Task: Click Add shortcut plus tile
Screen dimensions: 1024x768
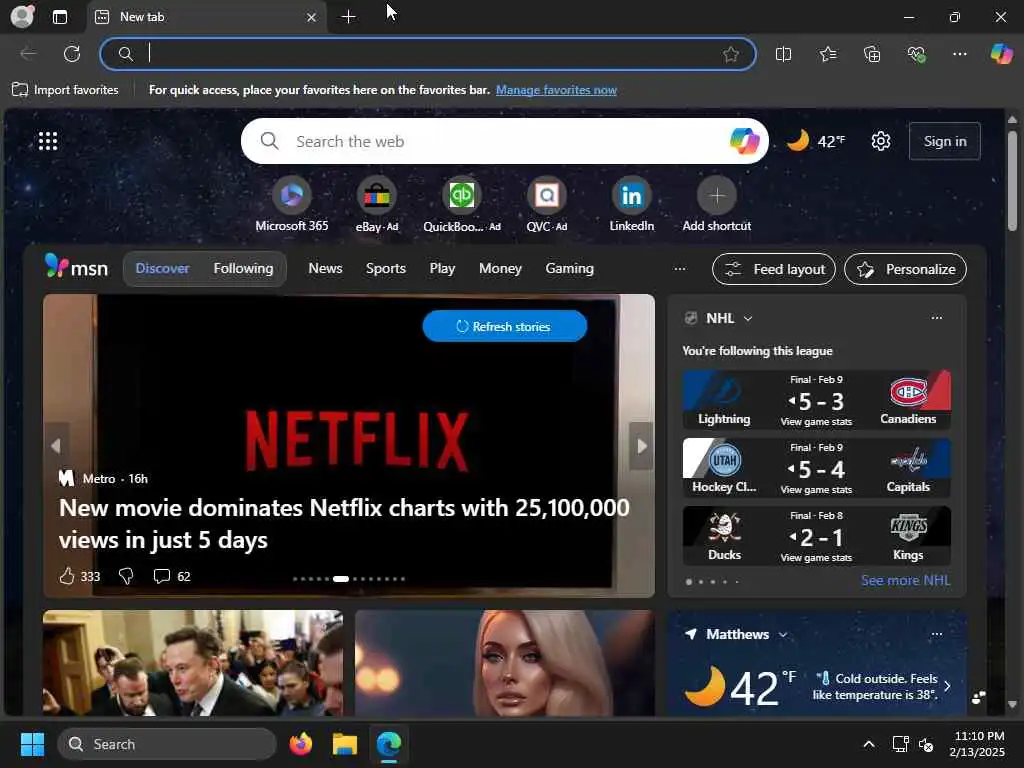Action: click(x=716, y=204)
